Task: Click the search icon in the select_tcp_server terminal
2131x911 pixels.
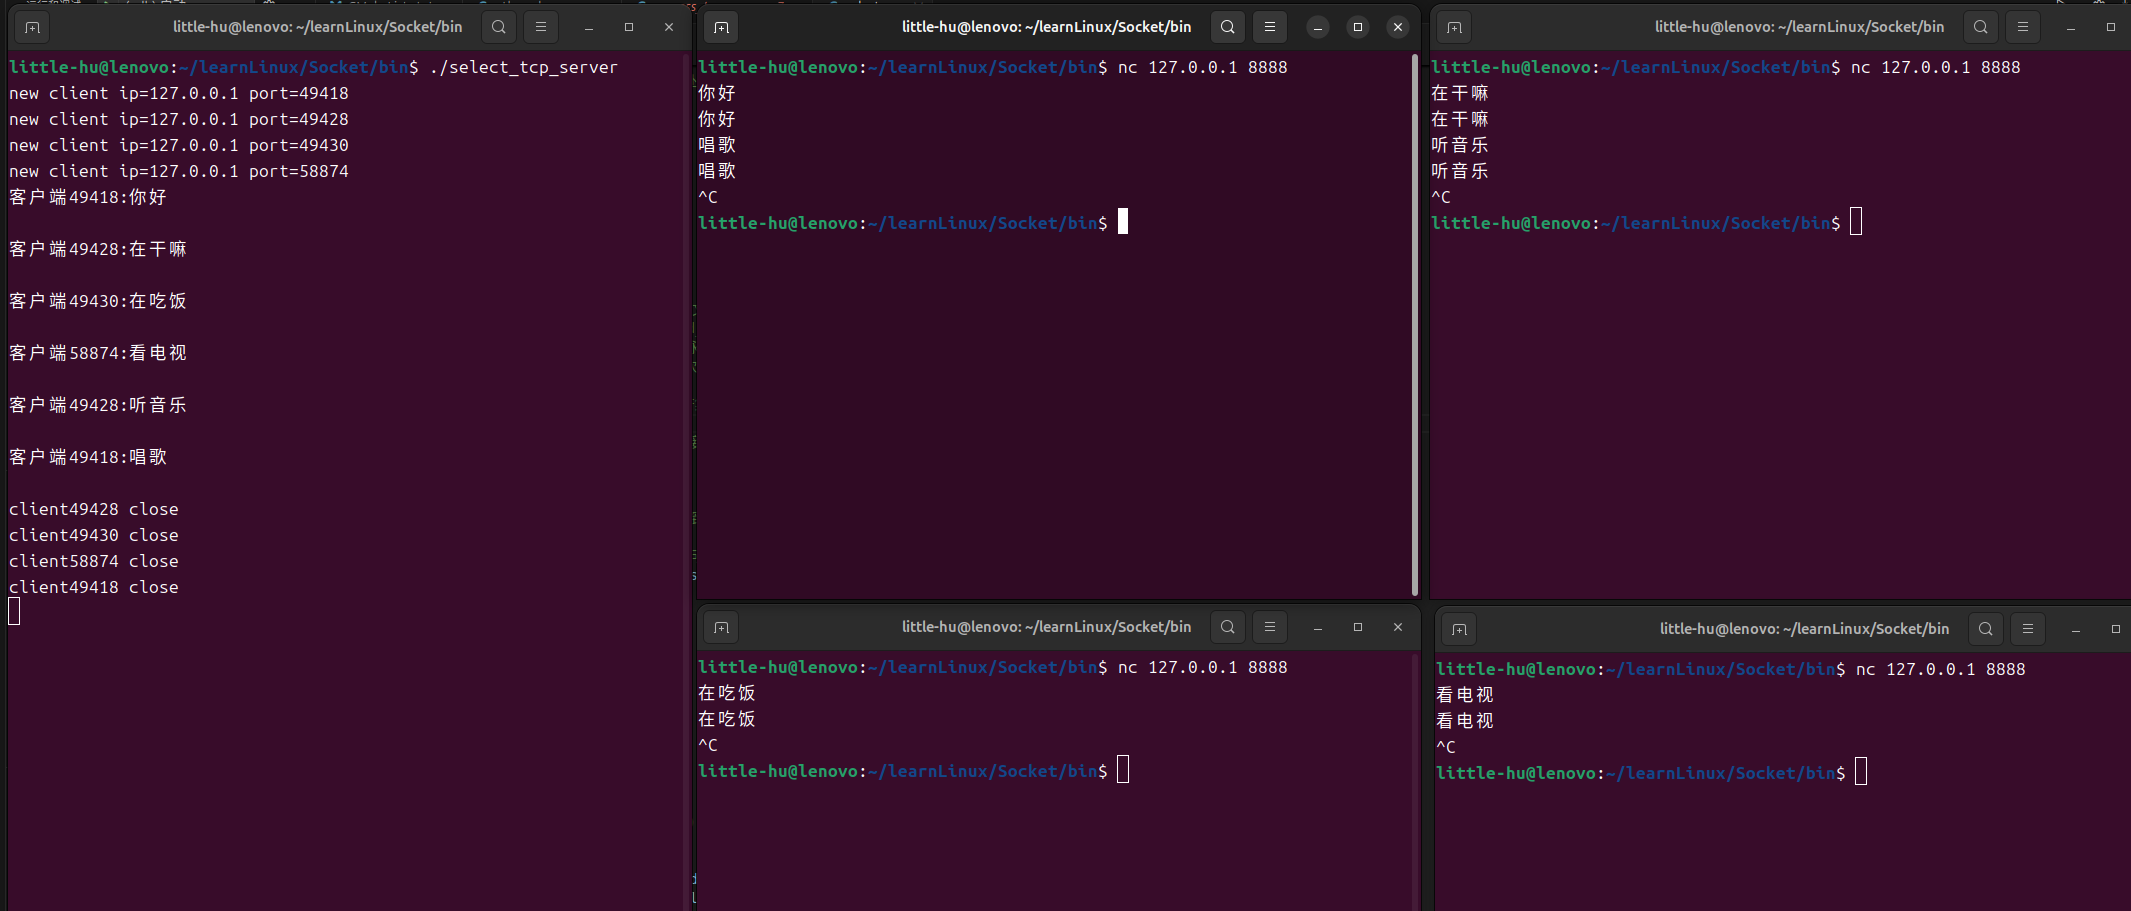Action: coord(499,27)
